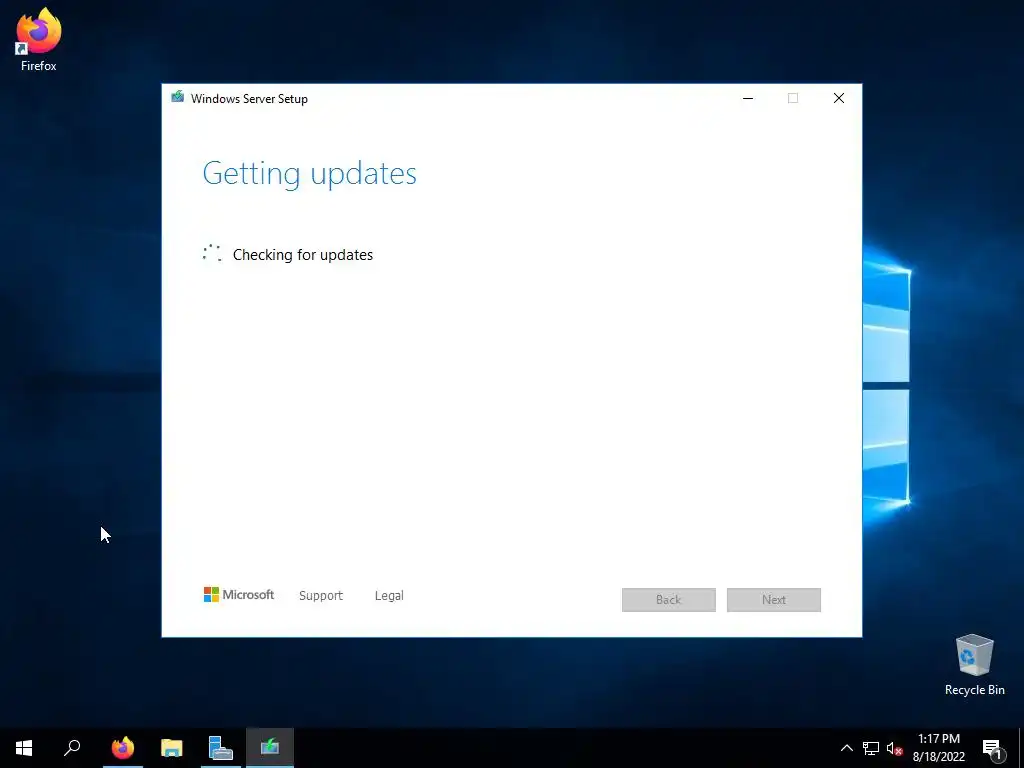
Task: Open the Windows Start menu
Action: click(x=24, y=748)
